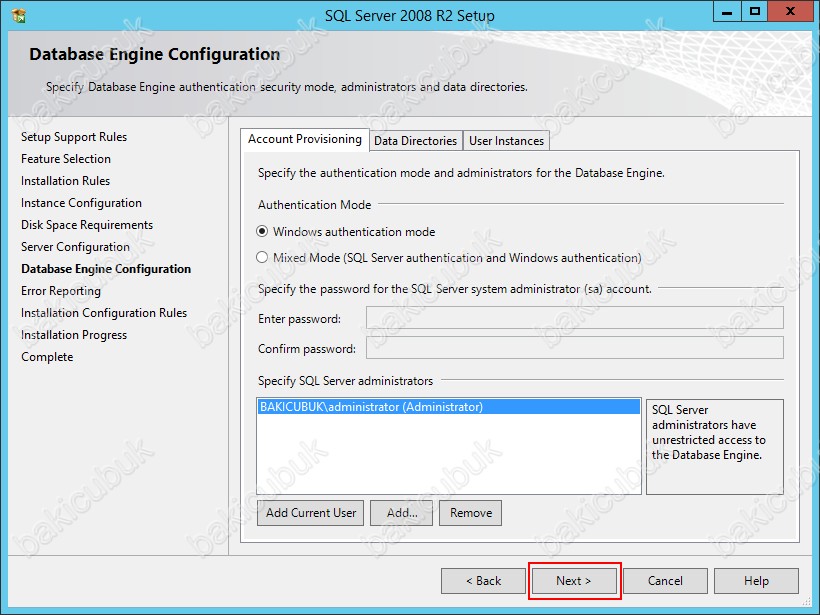Screen dimensions: 820x615
Task: Open the Data Directories tab
Action: (416, 141)
